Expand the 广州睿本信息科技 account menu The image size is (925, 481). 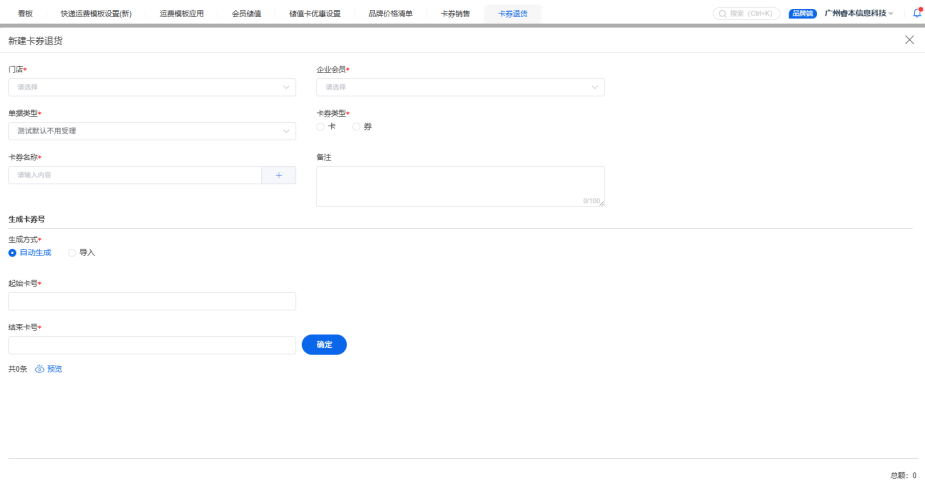(858, 13)
